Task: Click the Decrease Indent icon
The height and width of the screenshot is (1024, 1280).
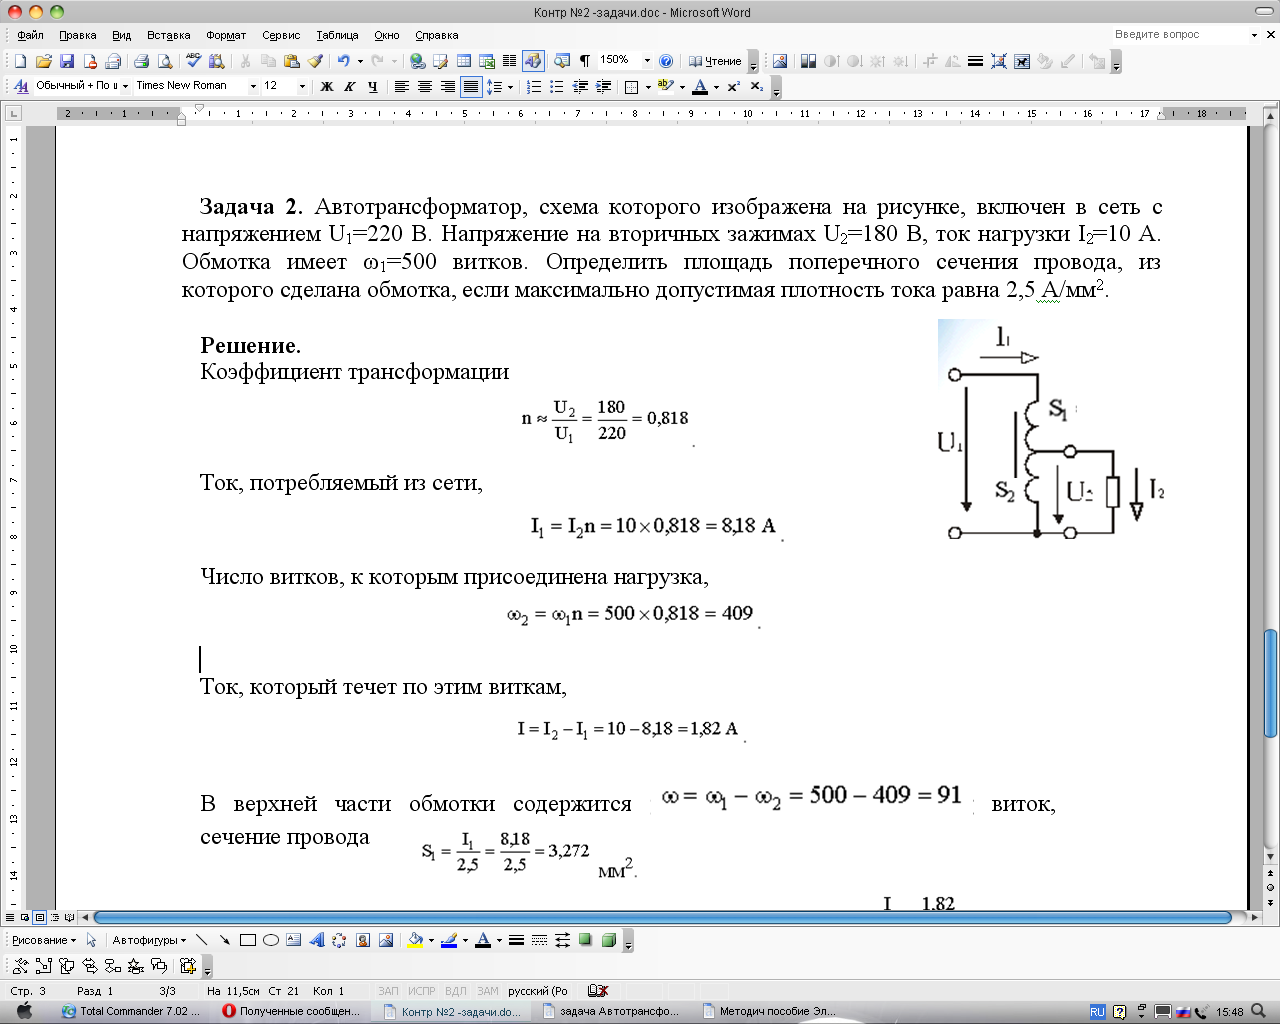Action: (580, 87)
